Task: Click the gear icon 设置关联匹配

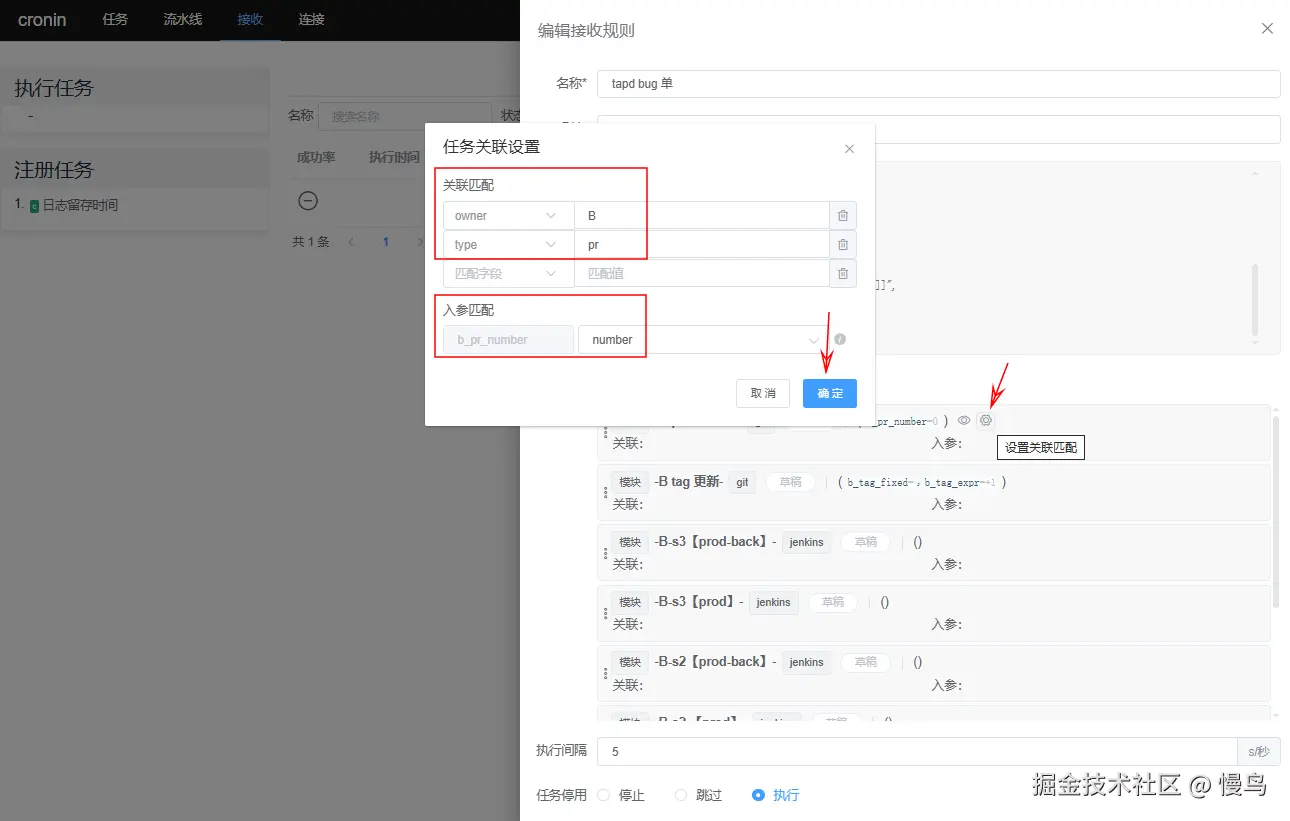Action: 986,421
